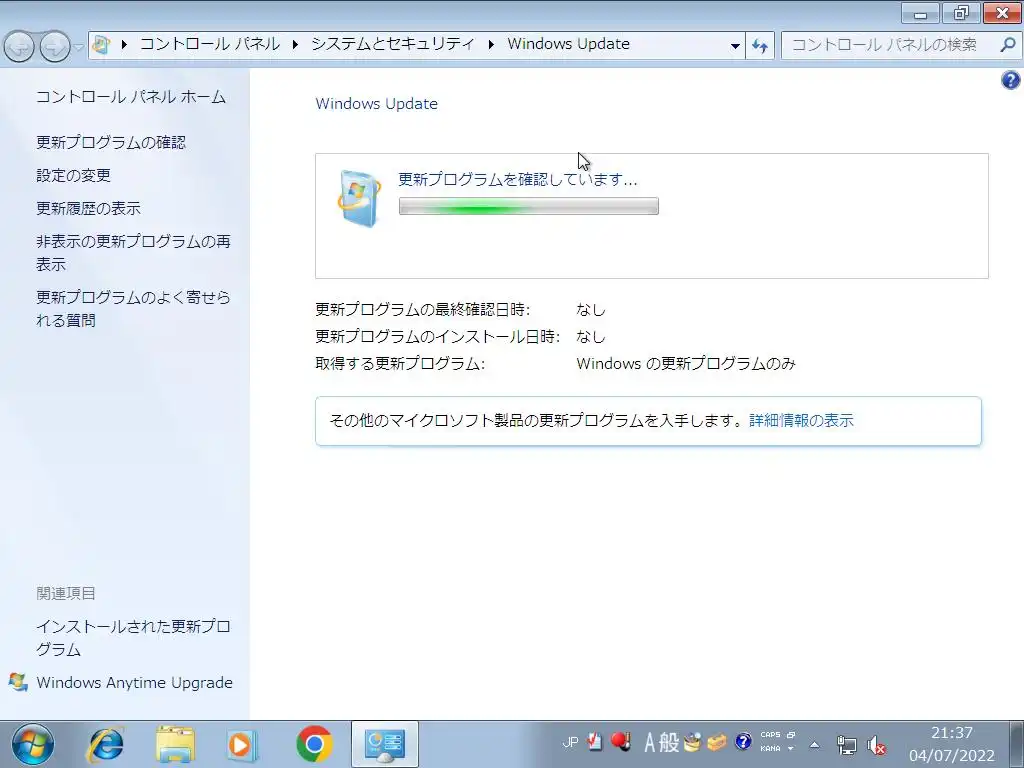Viewport: 1024px width, 768px height.
Task: Toggle the KANA lock indicator
Action: [770, 748]
